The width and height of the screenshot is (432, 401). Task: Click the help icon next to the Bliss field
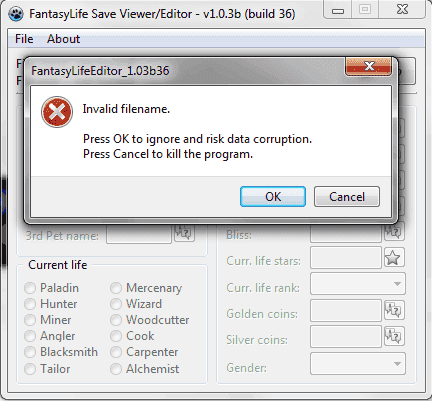[394, 231]
